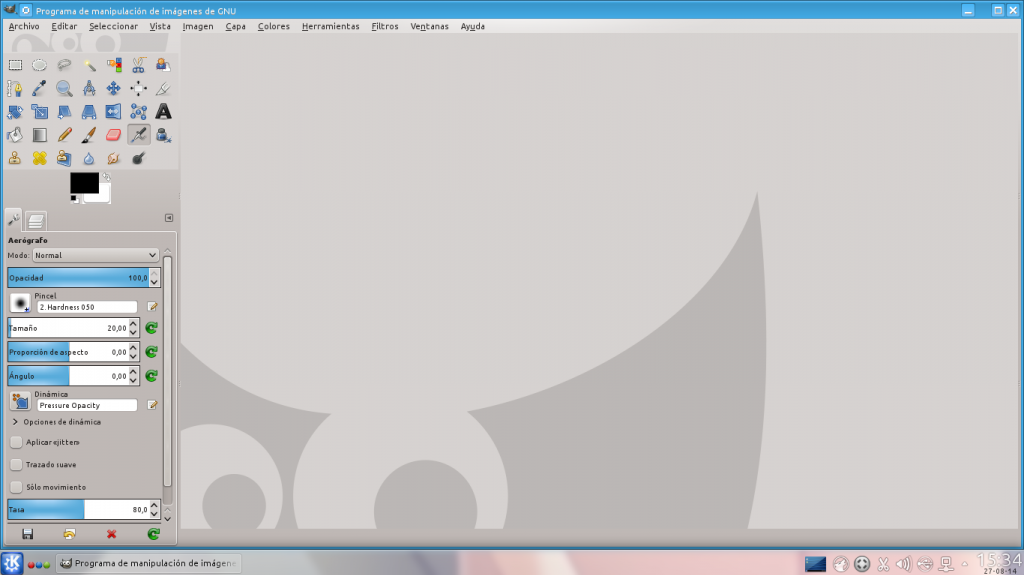Open the brush selector thumbnail
The image size is (1024, 575).
[20, 303]
